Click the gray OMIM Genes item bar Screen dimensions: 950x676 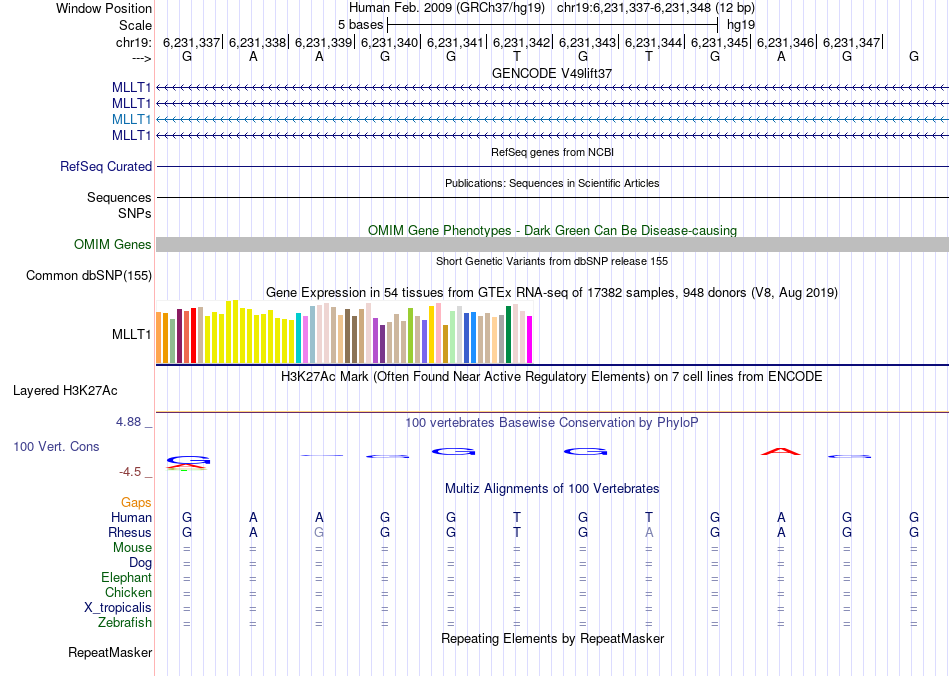(x=552, y=244)
